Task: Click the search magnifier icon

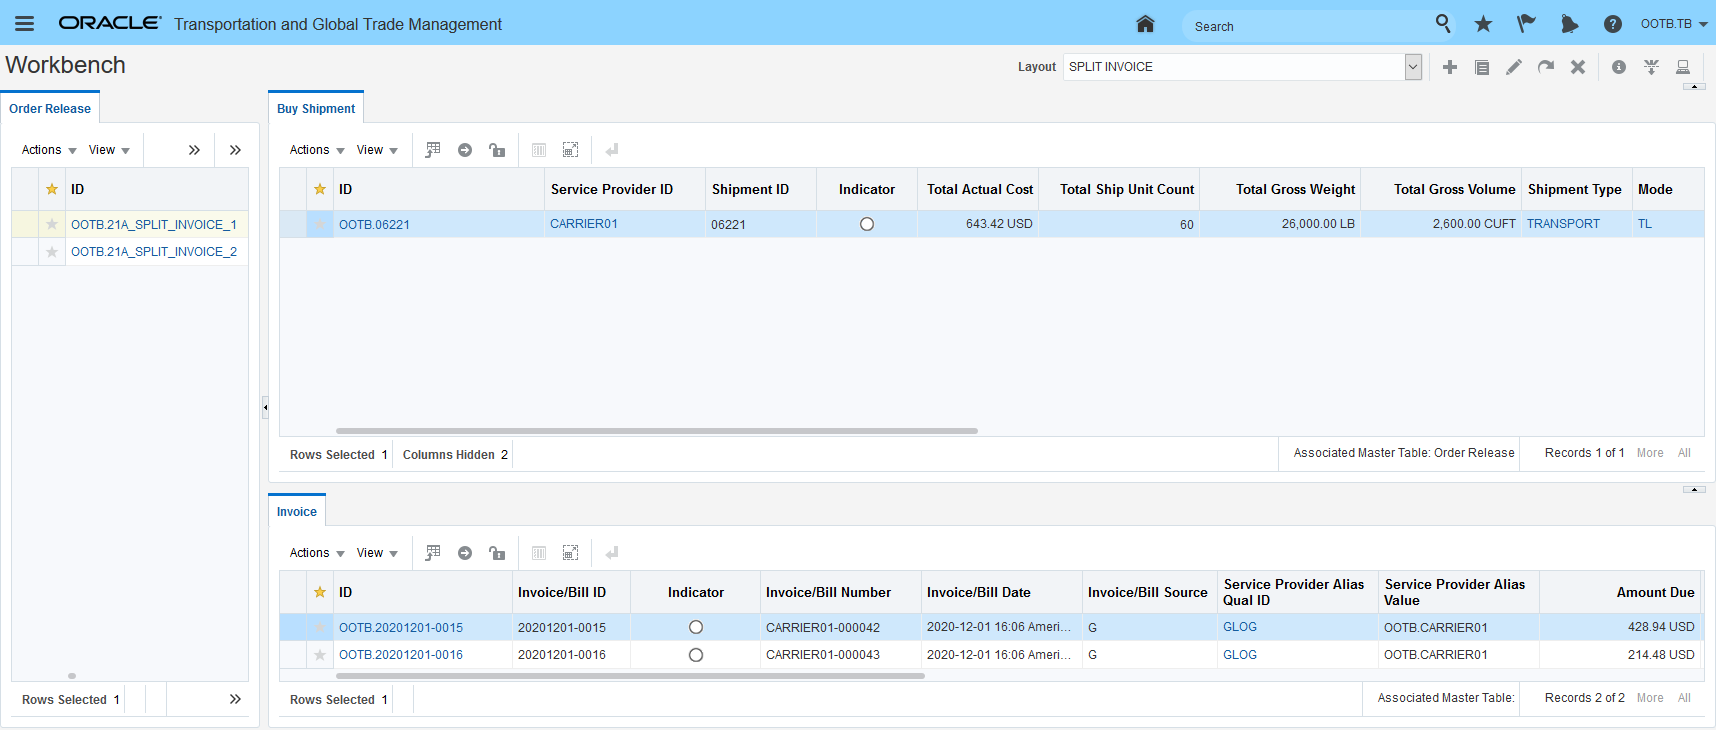Action: pos(1442,23)
